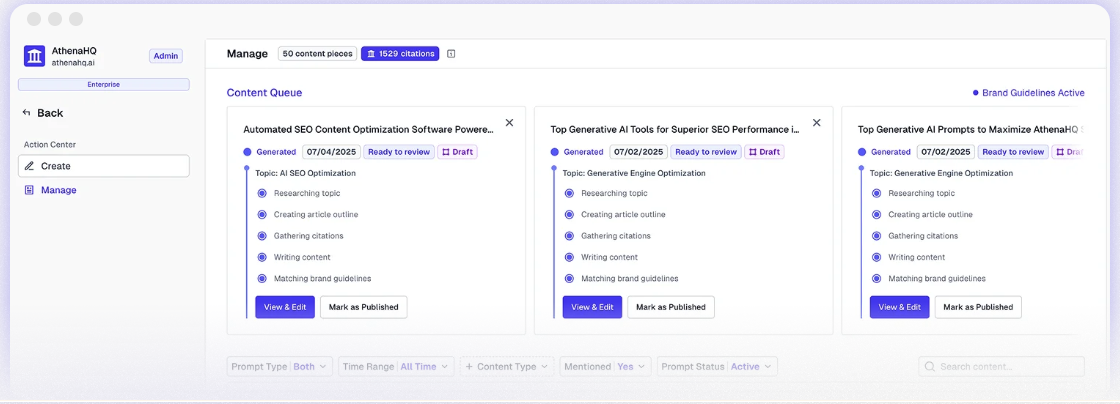
Task: Click the Manage document icon in sidebar
Action: [x=30, y=190]
